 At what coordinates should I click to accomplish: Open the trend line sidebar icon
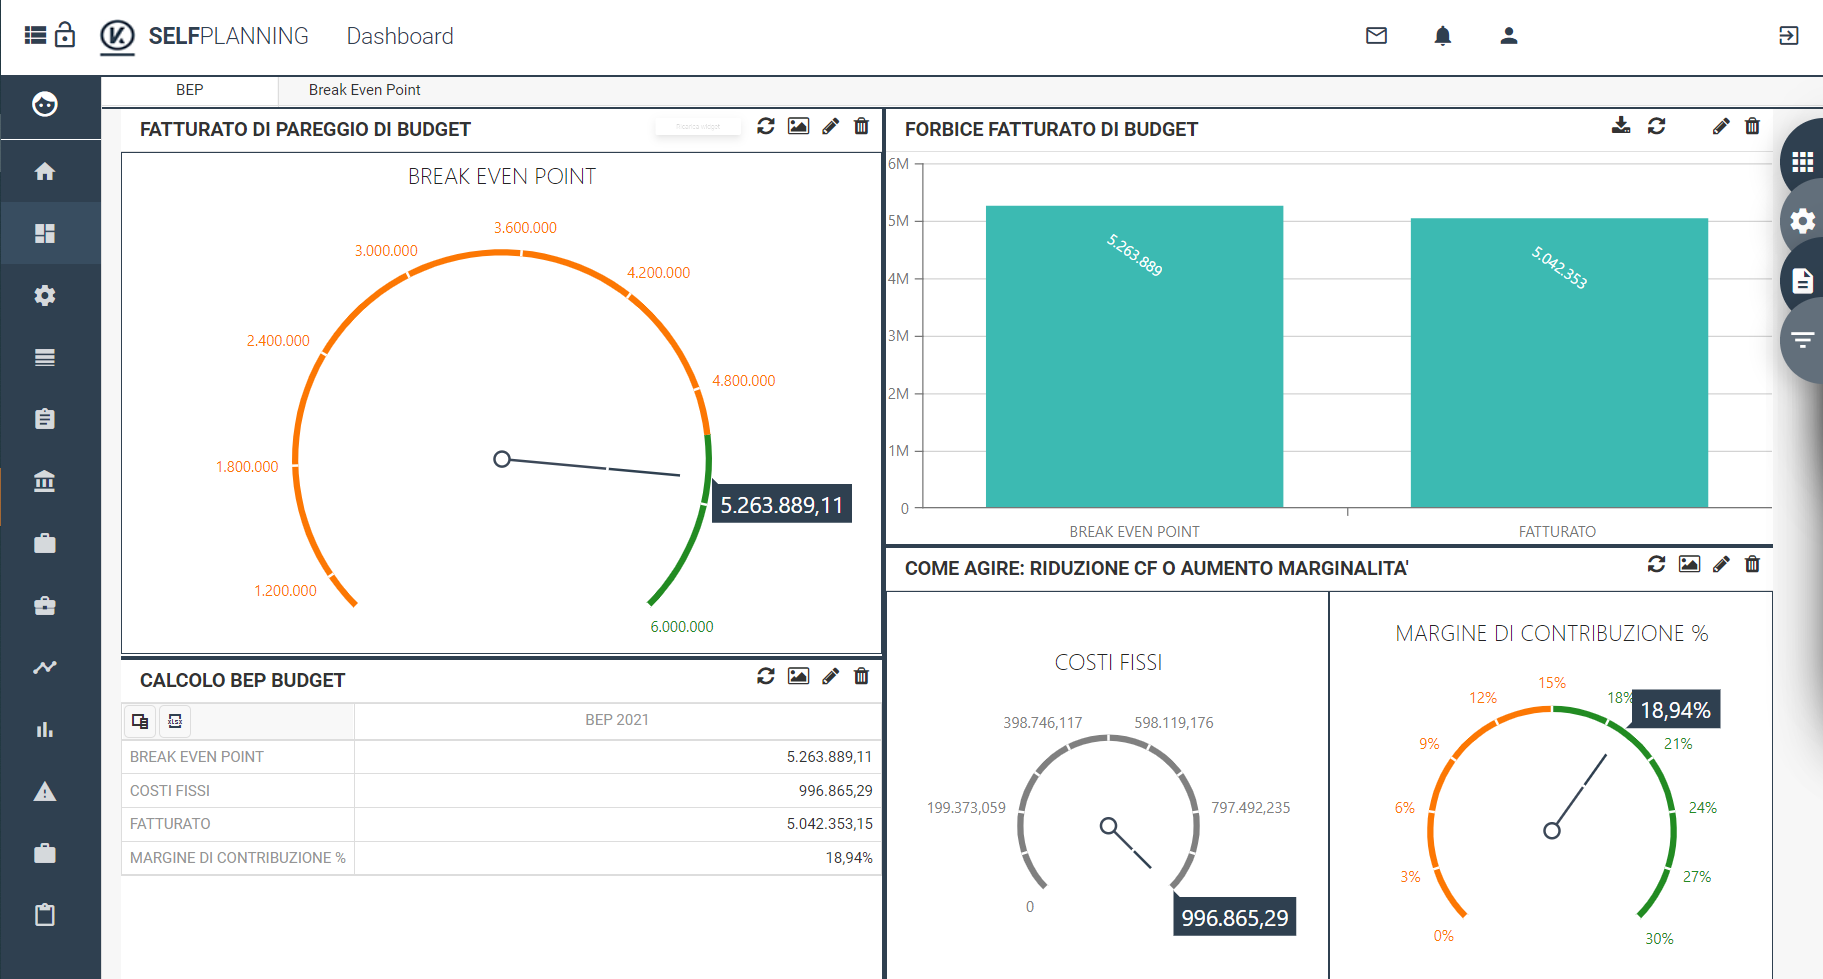pyautogui.click(x=45, y=667)
